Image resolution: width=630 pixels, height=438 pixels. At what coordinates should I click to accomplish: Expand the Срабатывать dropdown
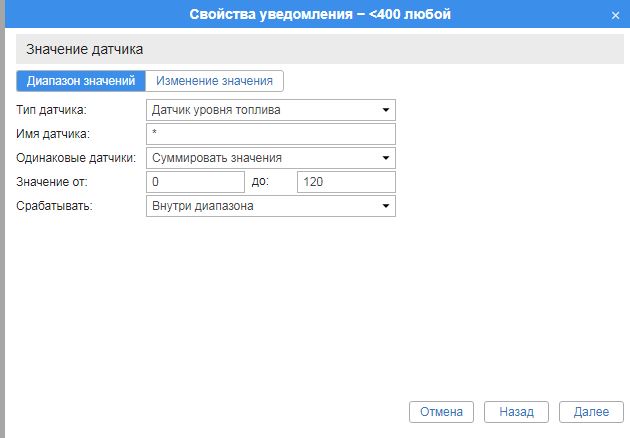tap(271, 206)
